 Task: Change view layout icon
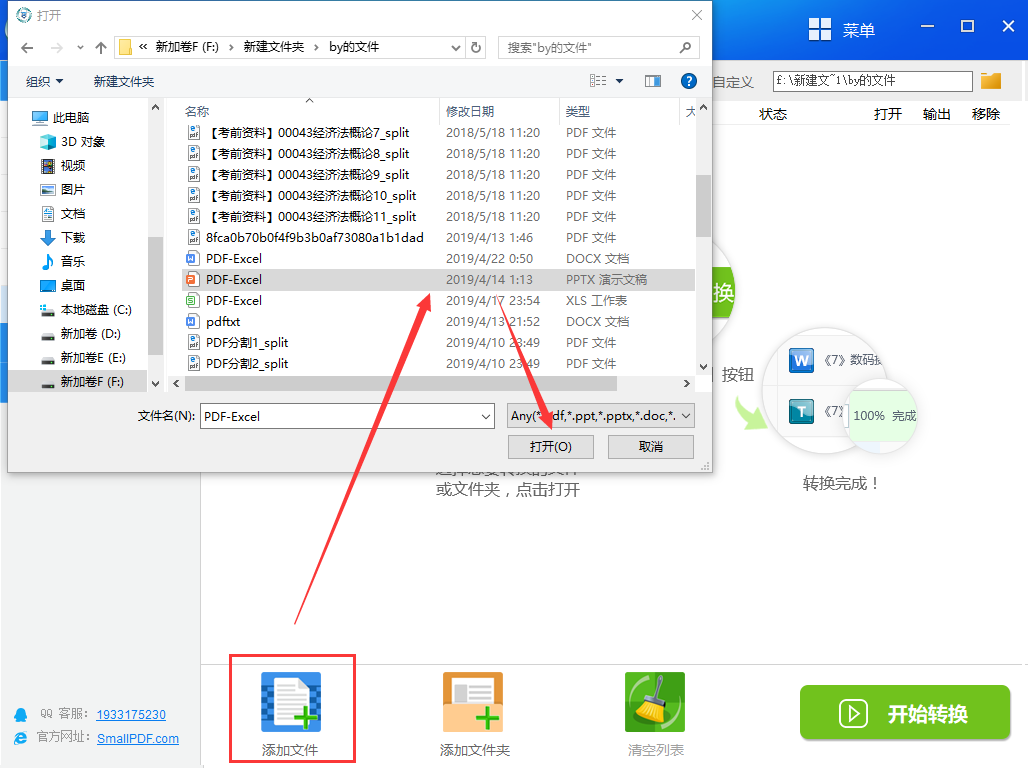[597, 81]
